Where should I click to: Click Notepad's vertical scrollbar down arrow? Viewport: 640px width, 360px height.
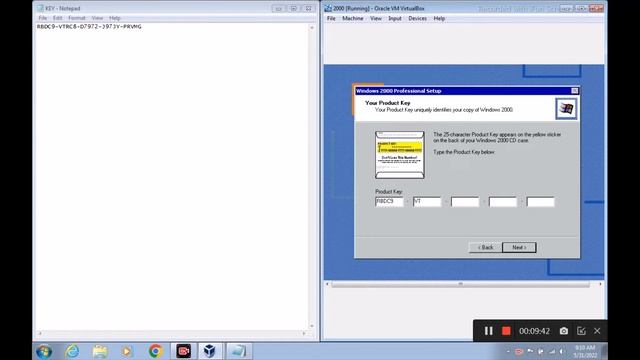tap(312, 326)
